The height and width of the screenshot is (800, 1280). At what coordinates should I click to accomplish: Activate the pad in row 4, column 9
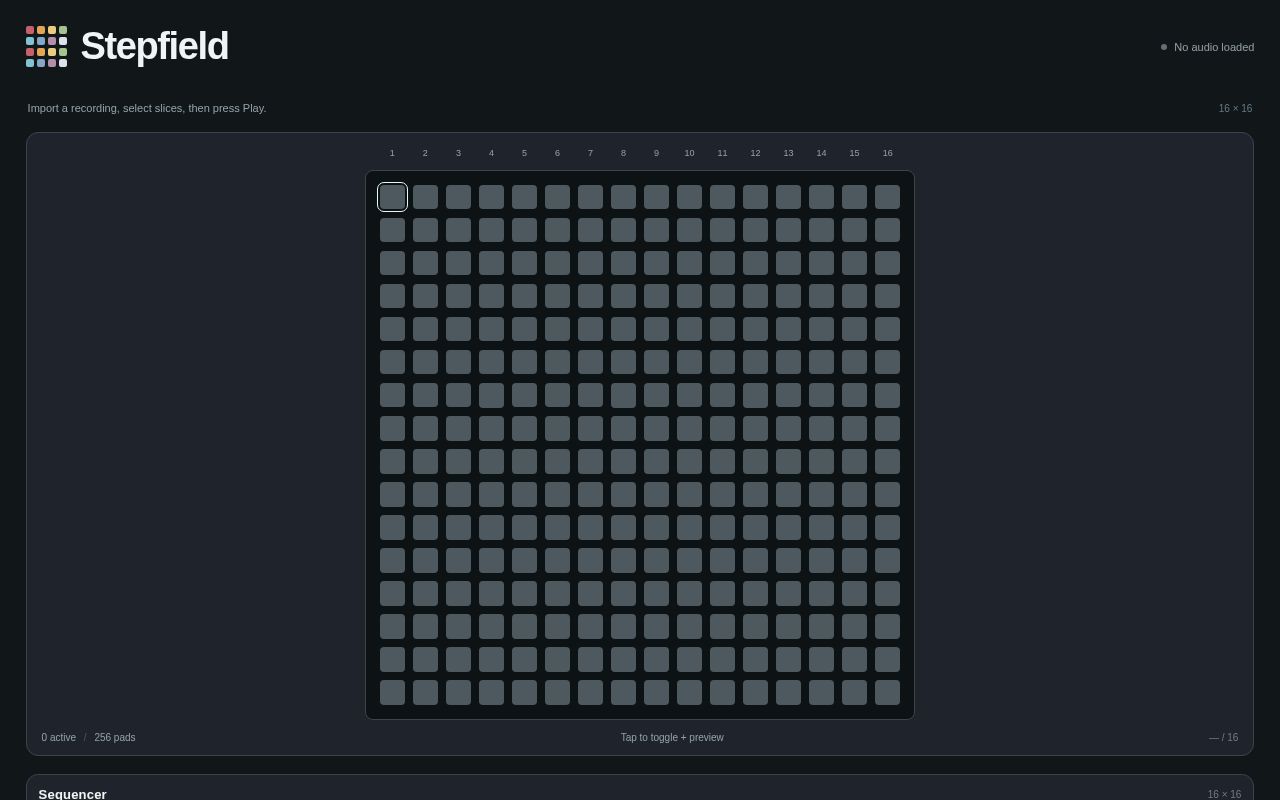656,296
